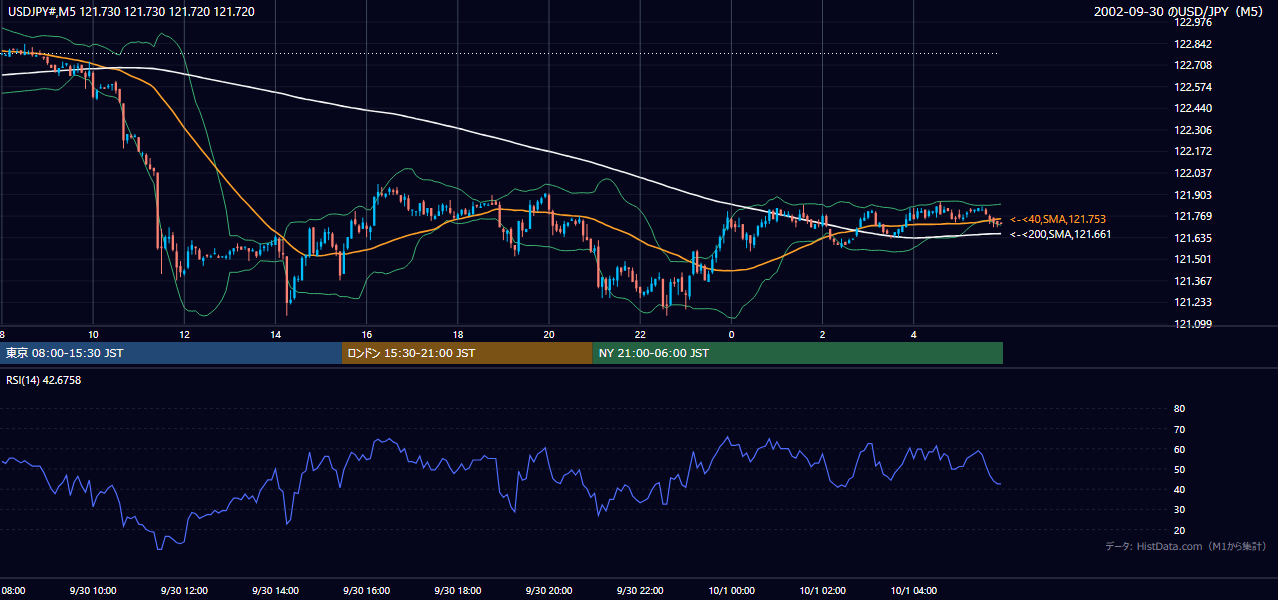The width and height of the screenshot is (1278, 600).
Task: Click hour label 22 under price chart
Action: (640, 334)
